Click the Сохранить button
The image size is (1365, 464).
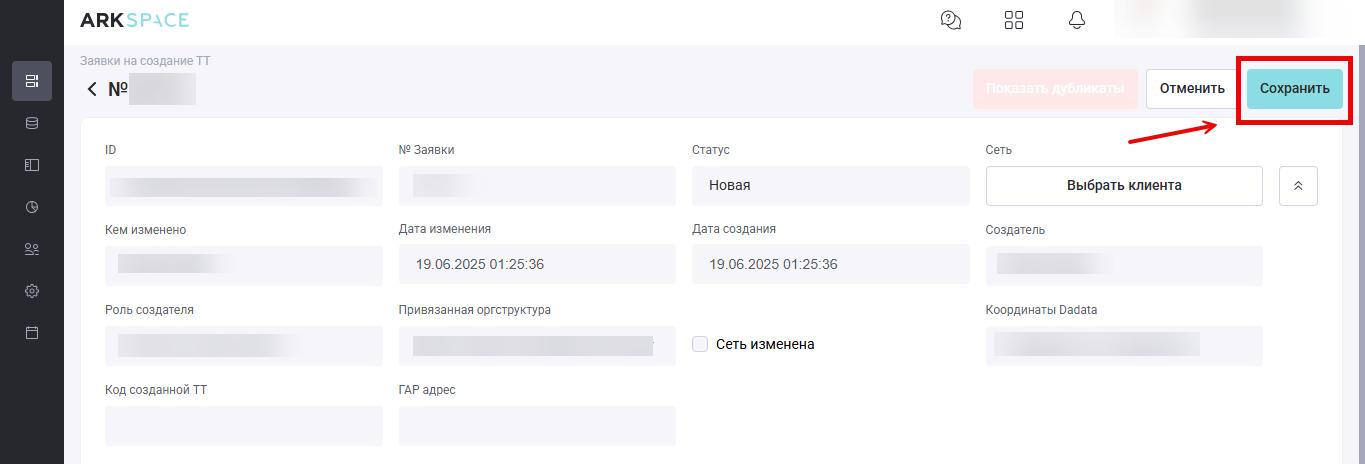[1295, 89]
